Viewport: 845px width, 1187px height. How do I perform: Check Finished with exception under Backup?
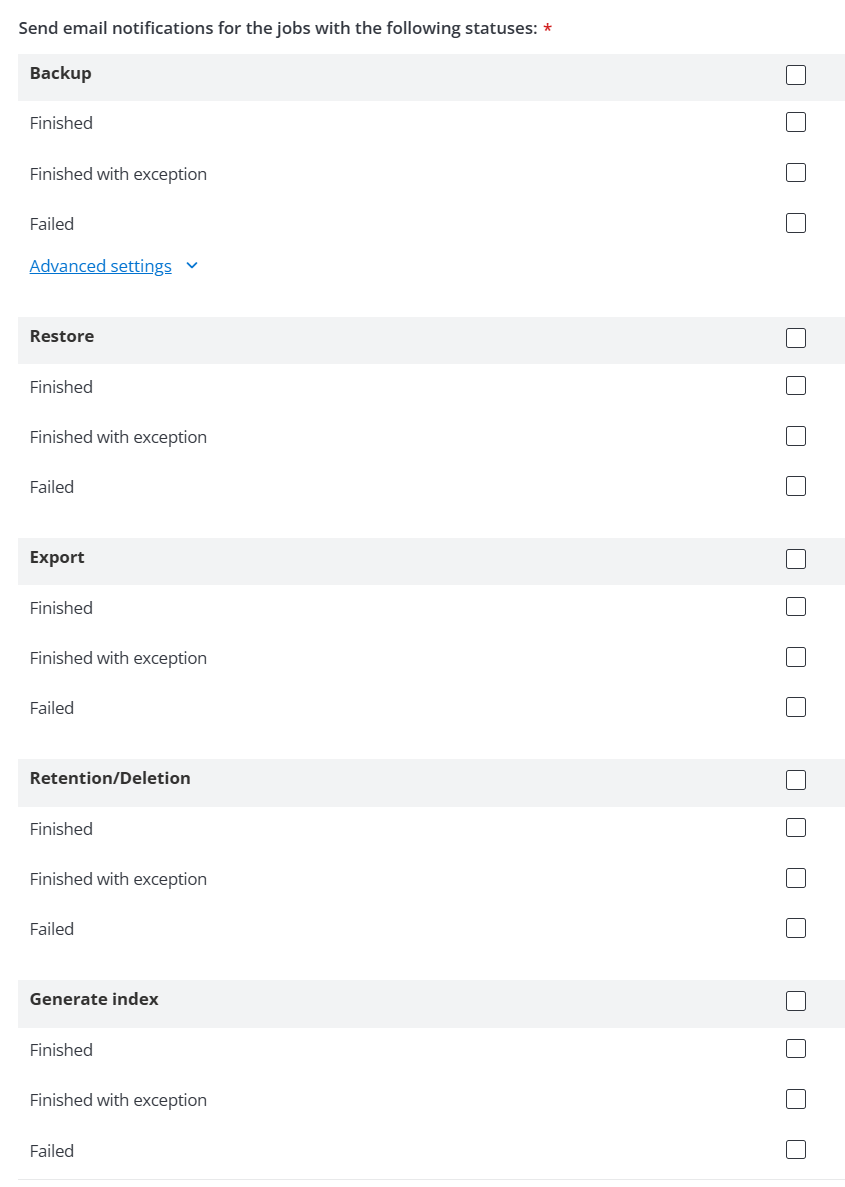(795, 172)
